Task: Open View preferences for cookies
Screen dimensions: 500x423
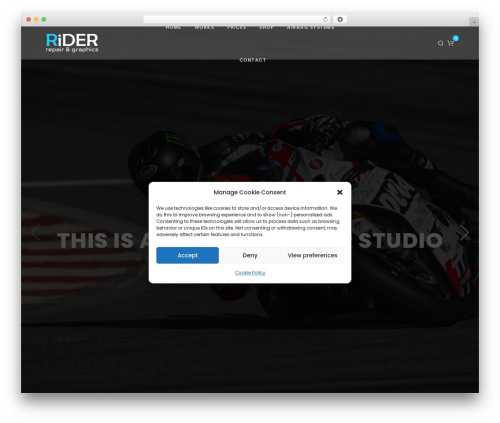Action: (x=312, y=255)
